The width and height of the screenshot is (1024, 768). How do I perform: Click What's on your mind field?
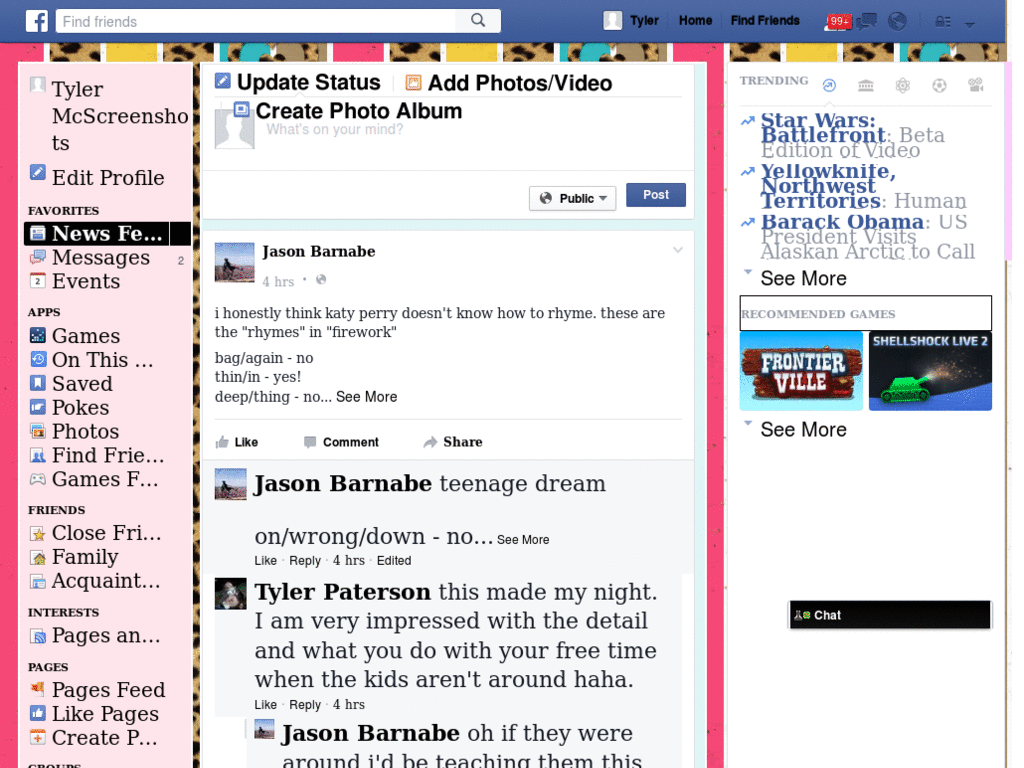pyautogui.click(x=334, y=129)
